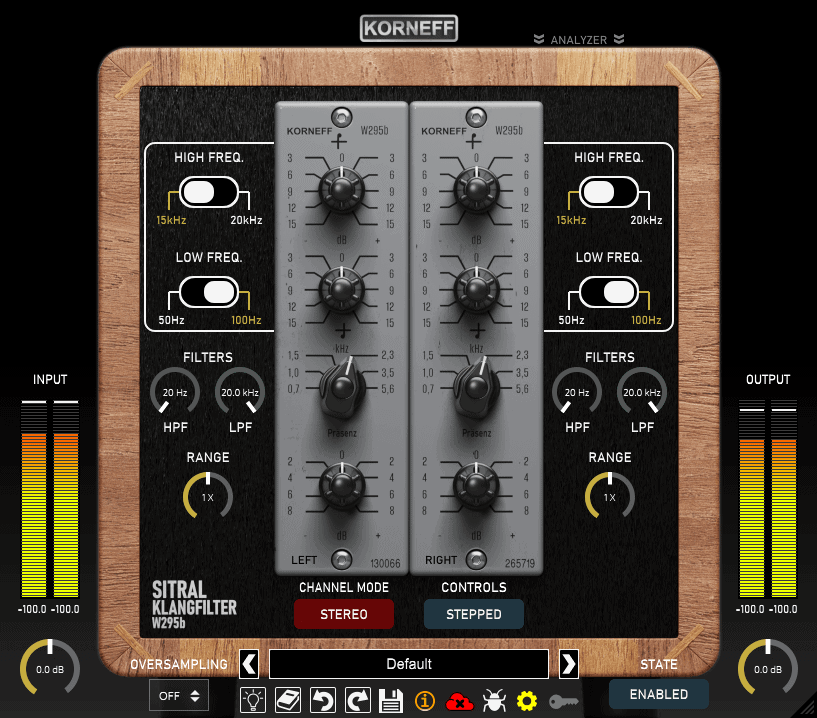Click LEFT module kHz frequency selector knob
The width and height of the screenshot is (817, 718).
[342, 387]
